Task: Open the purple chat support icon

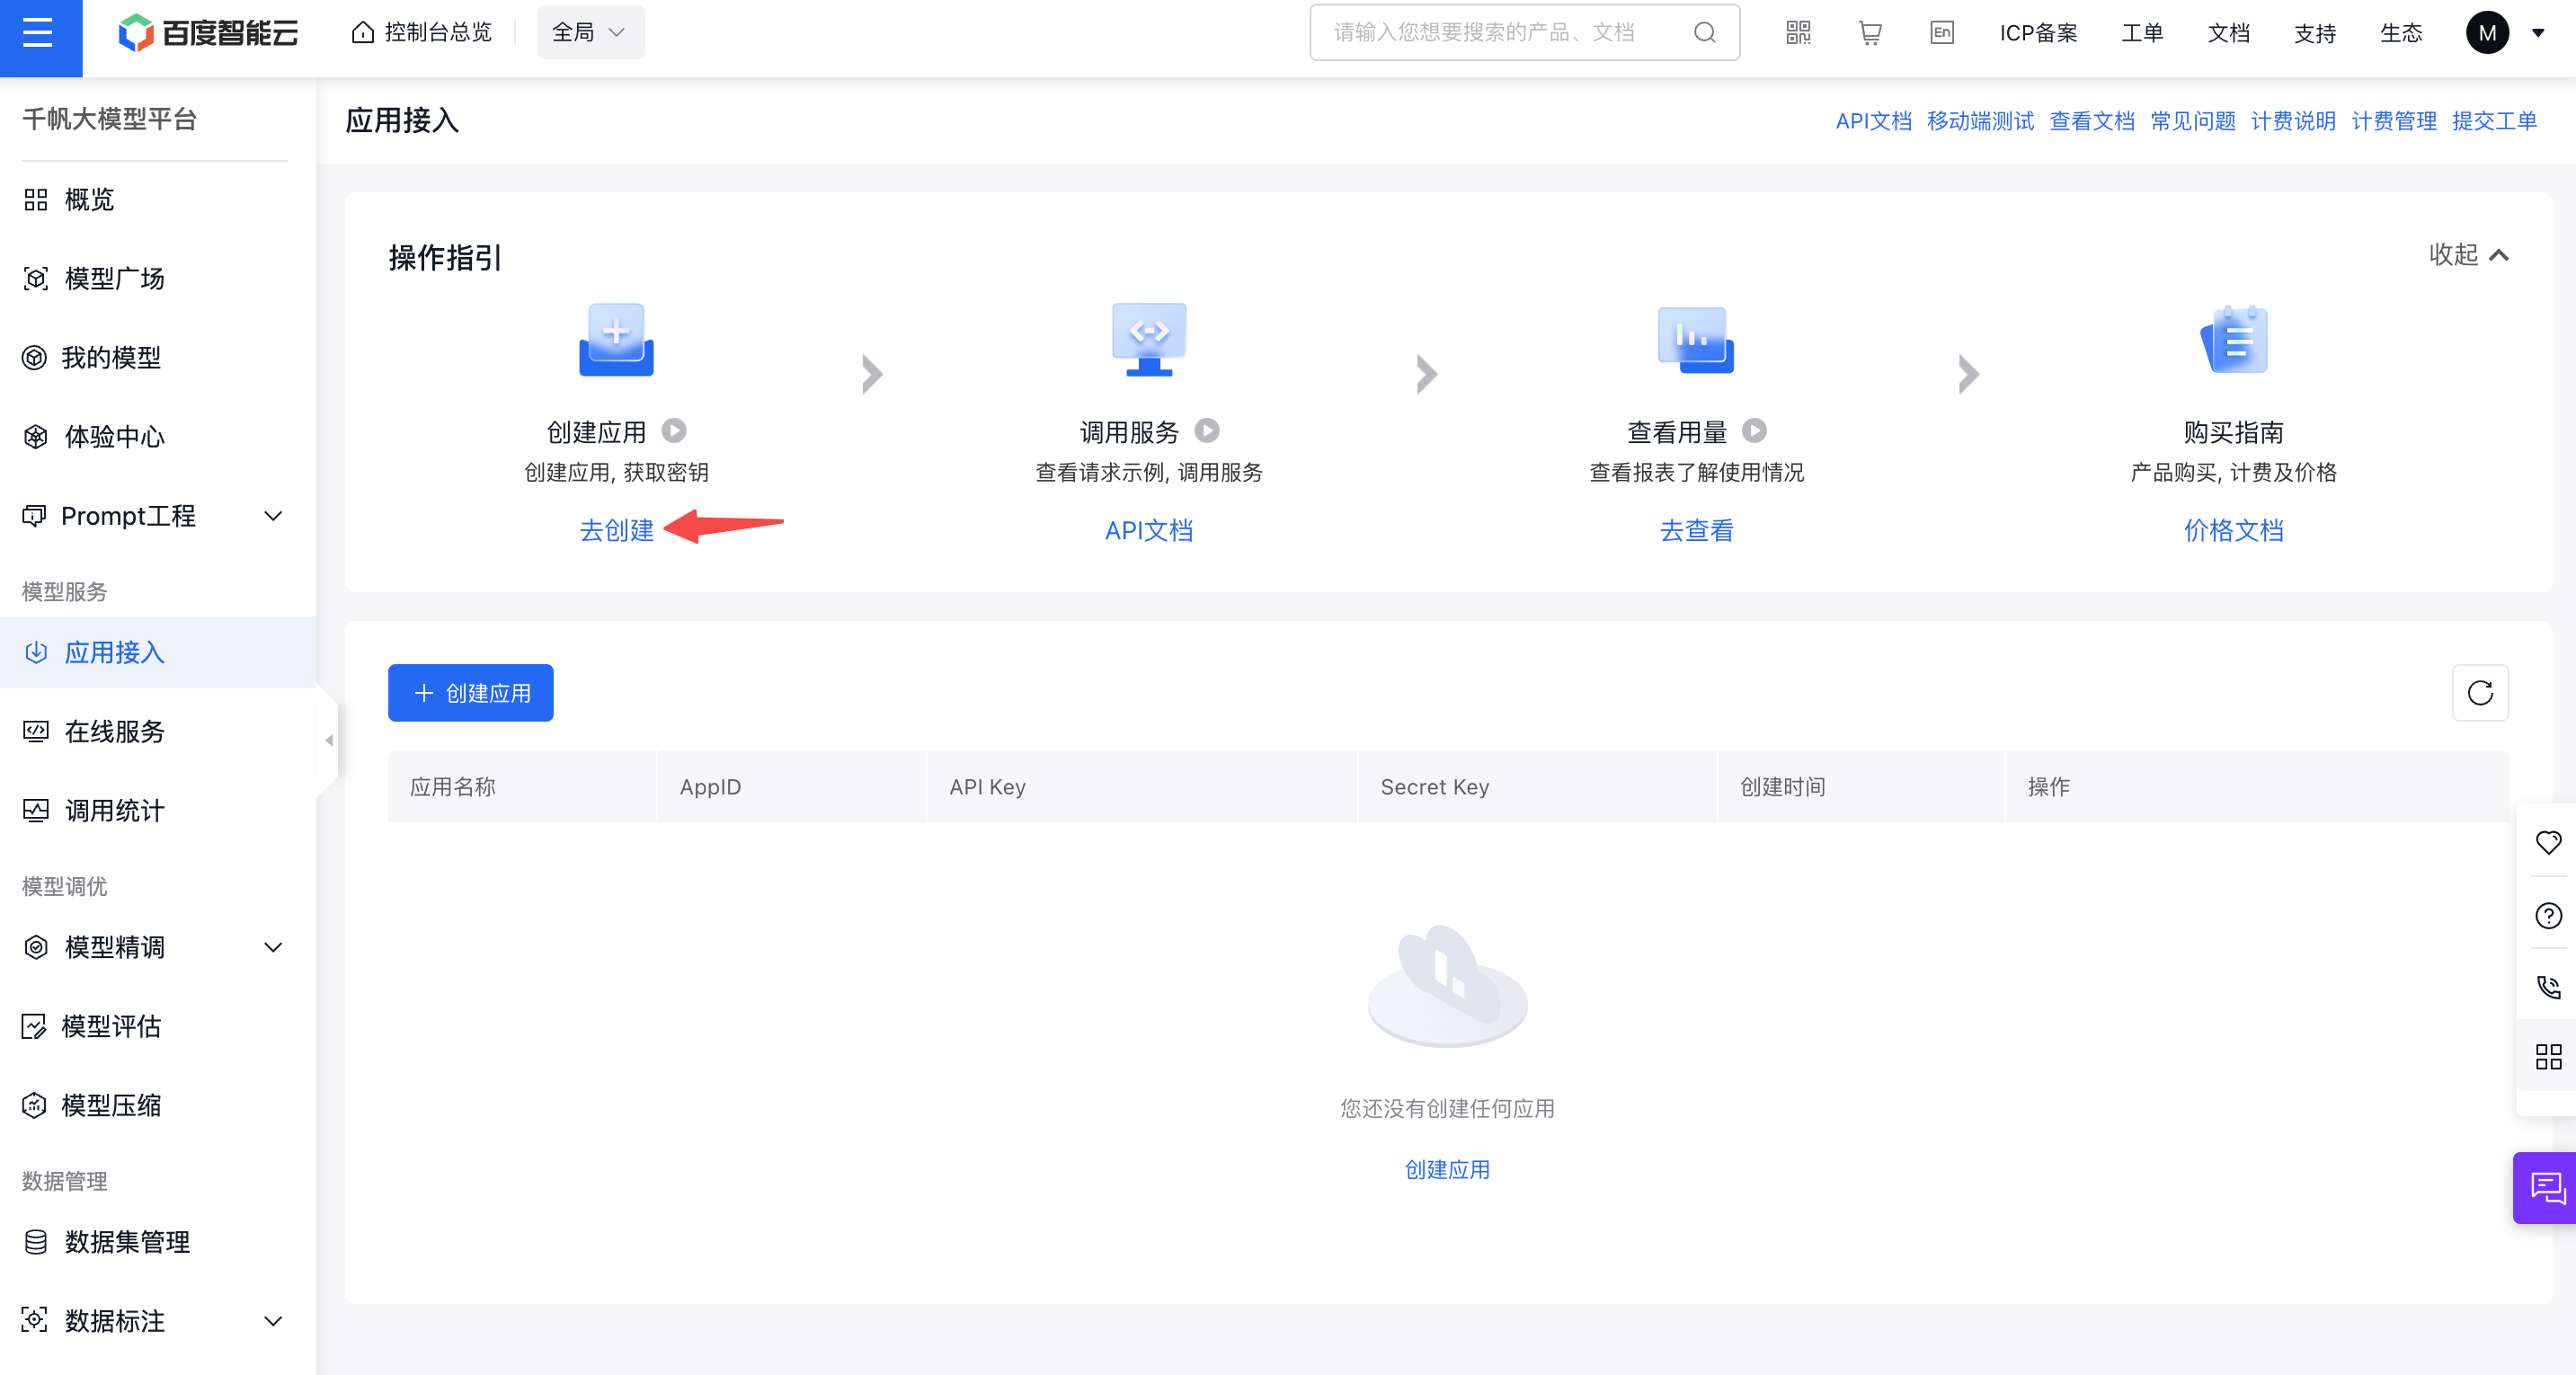Action: point(2545,1187)
